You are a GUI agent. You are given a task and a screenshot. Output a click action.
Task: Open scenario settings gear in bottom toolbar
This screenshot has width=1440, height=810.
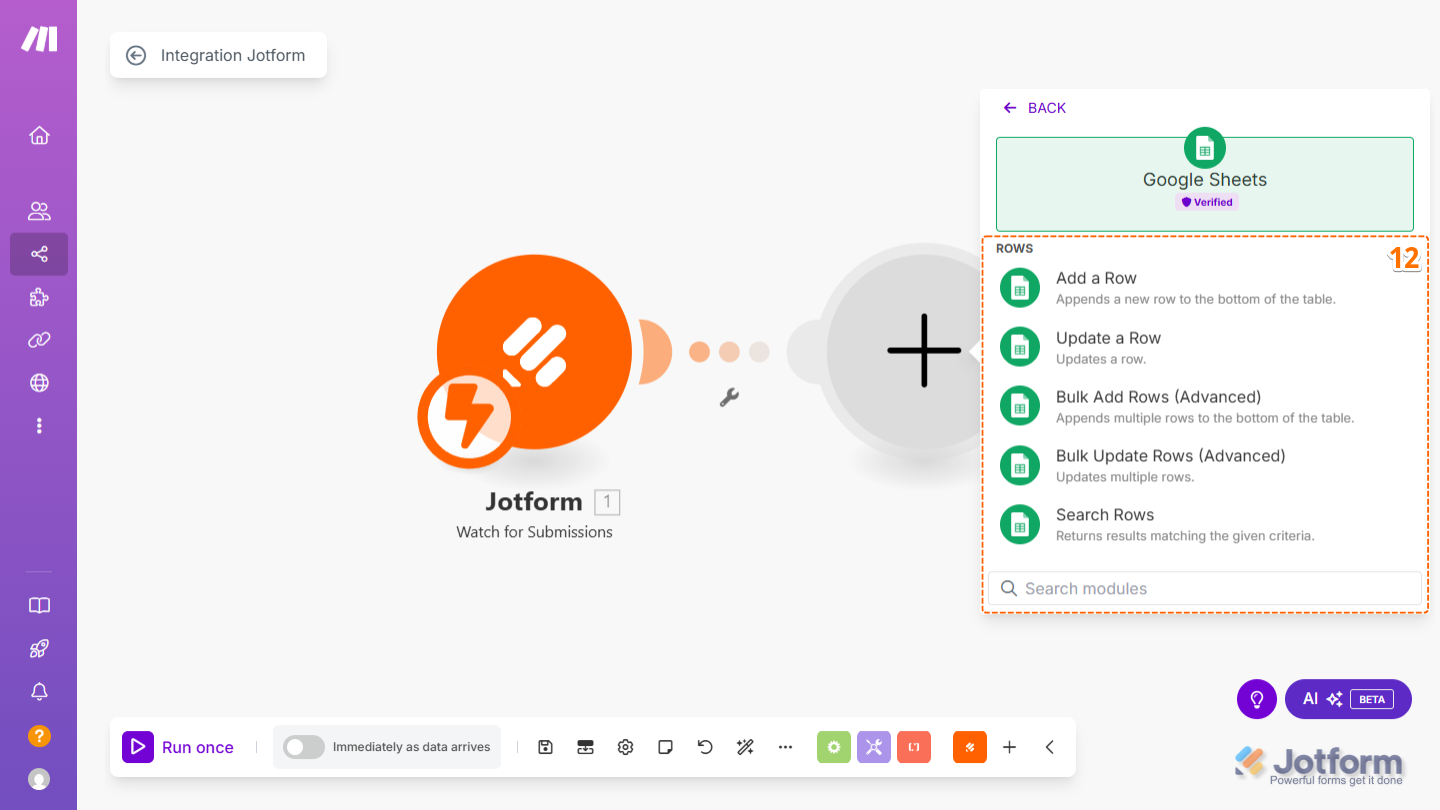pyautogui.click(x=625, y=747)
